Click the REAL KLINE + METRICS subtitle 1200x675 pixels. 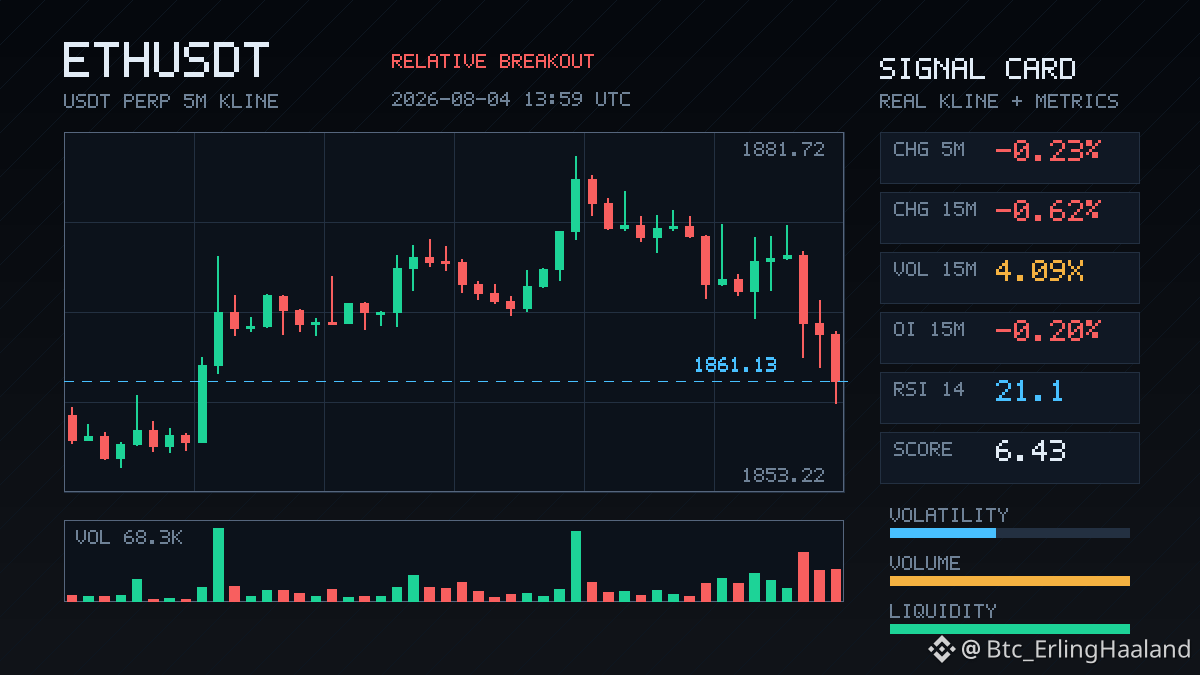tap(999, 101)
